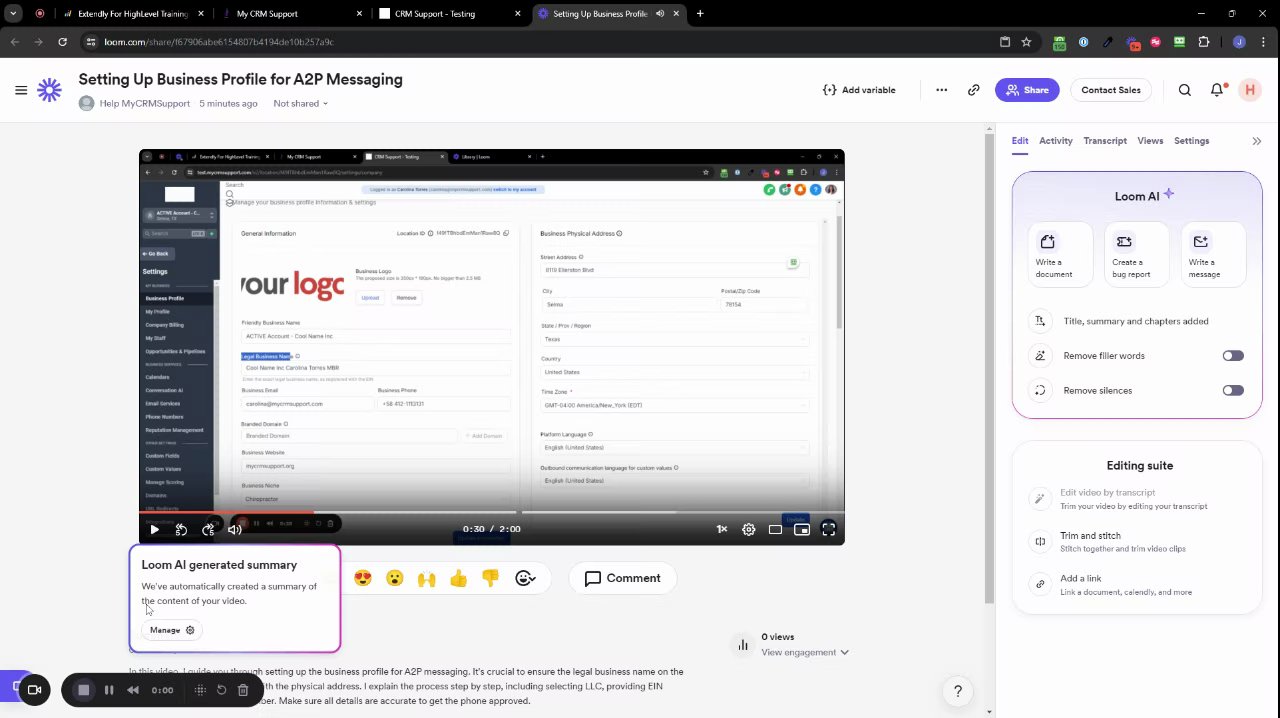Expand View engagement dropdown
Screen dimensions: 1280x718
coord(805,653)
